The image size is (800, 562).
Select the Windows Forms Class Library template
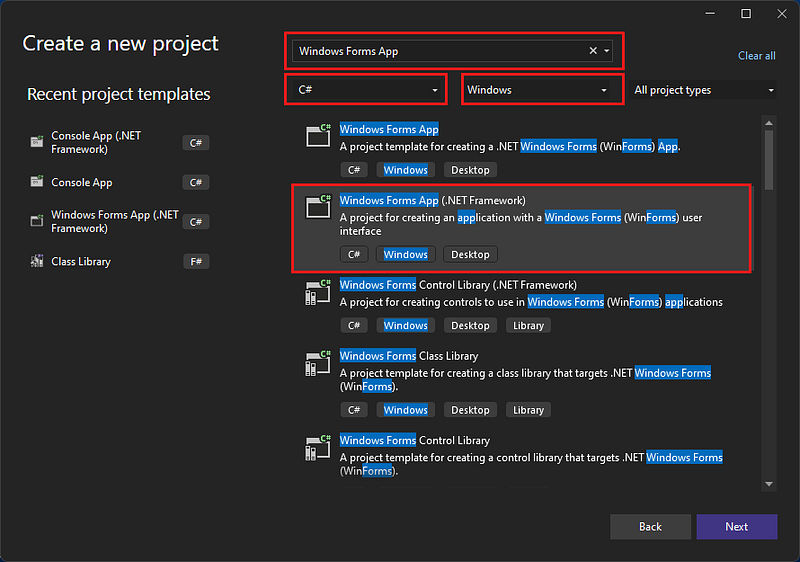[x=521, y=384]
